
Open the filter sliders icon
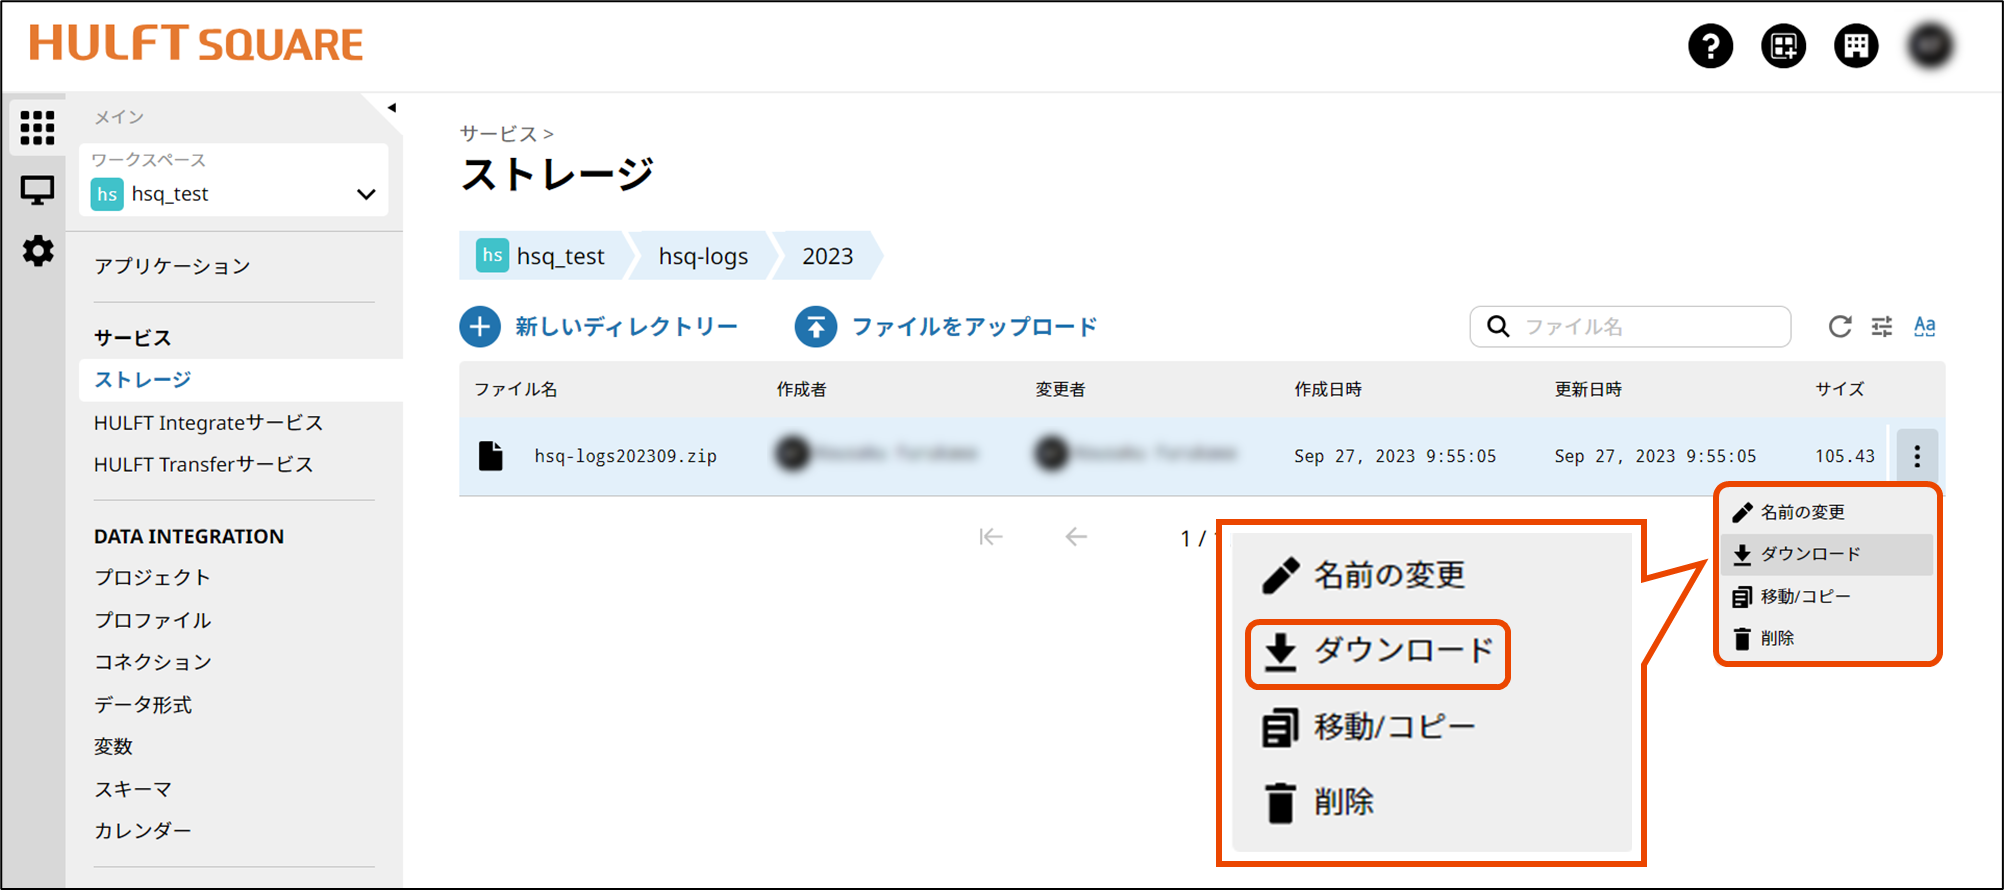coord(1882,327)
